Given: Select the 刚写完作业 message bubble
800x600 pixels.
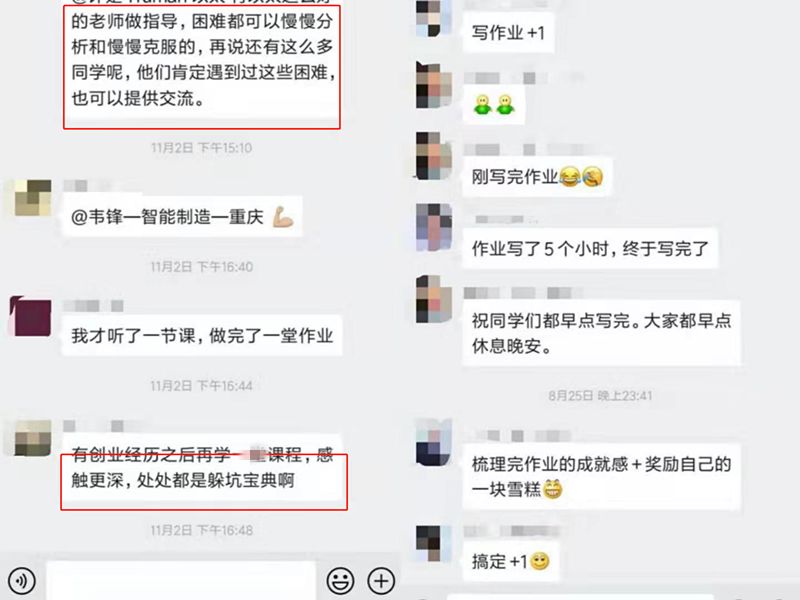Looking at the screenshot, I should pos(537,177).
